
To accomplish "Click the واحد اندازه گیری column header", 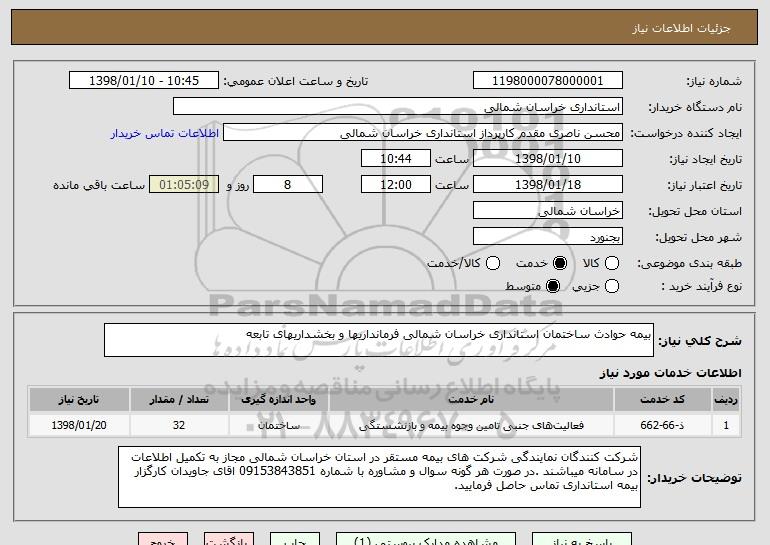I will [278, 400].
